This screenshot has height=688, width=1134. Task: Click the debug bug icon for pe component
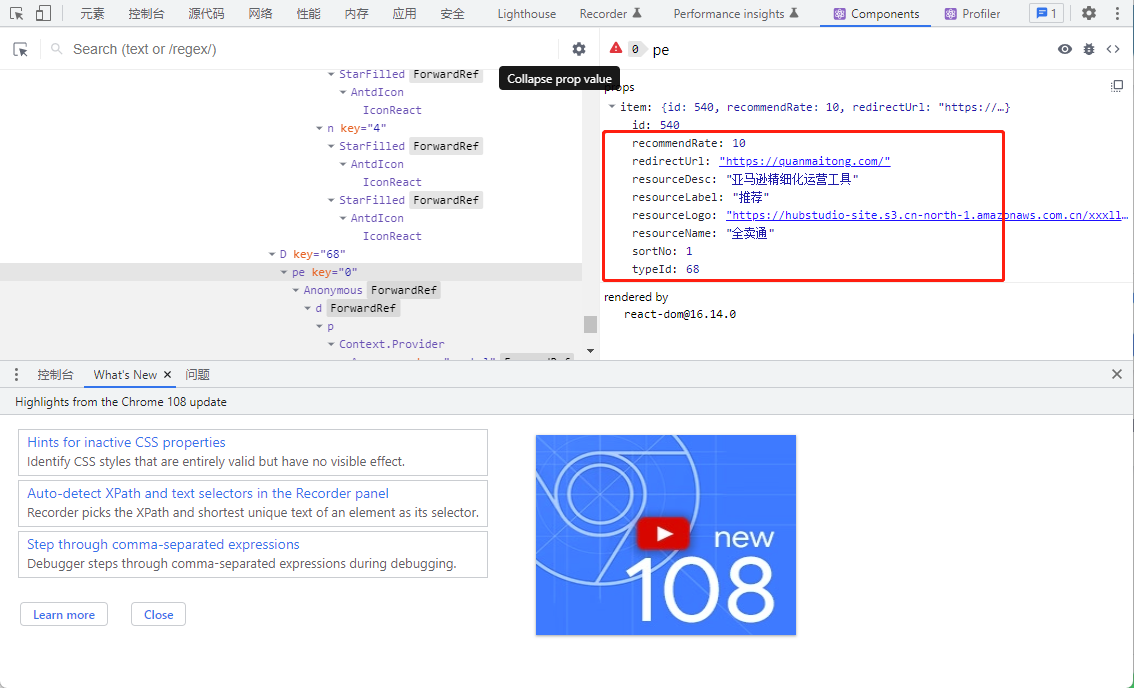(1088, 49)
